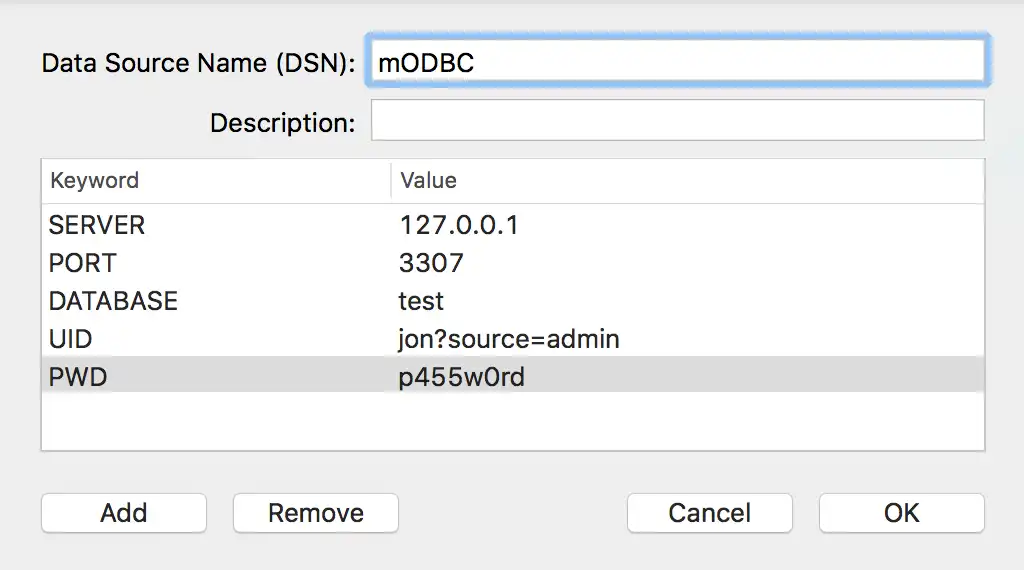Click the Keyword column header
This screenshot has width=1024, height=570.
(x=95, y=181)
